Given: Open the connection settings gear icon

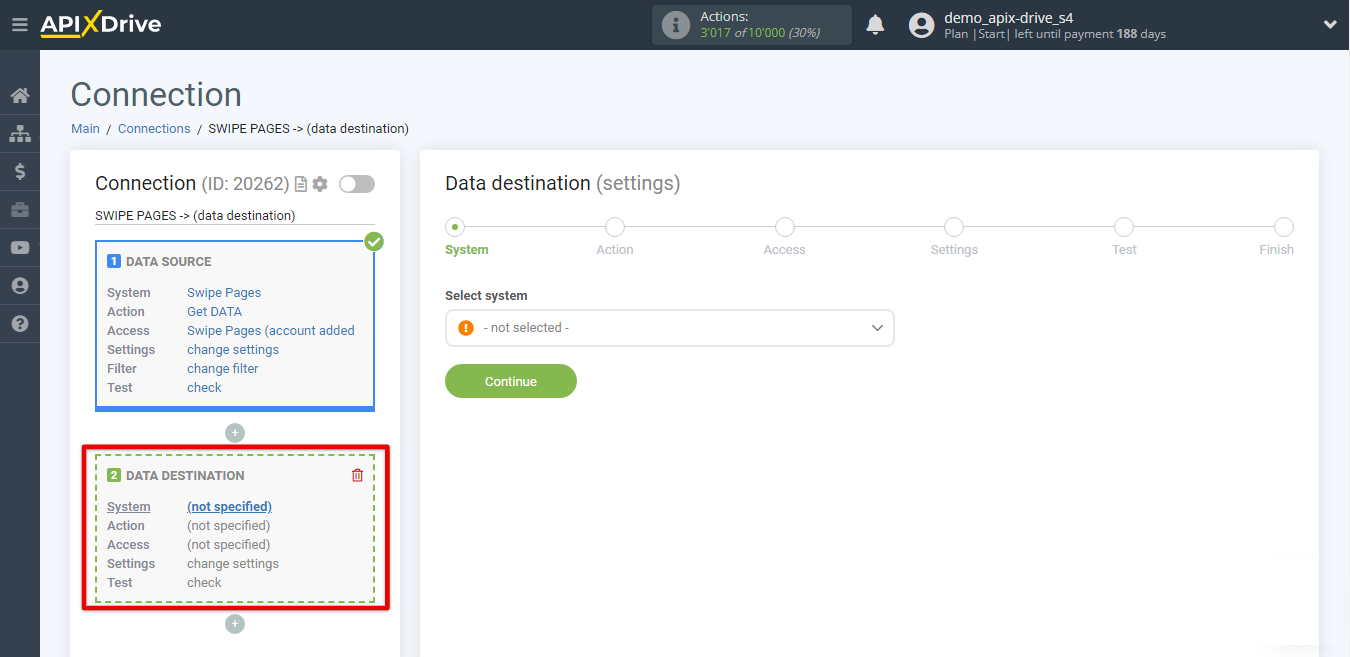Looking at the screenshot, I should [x=320, y=184].
